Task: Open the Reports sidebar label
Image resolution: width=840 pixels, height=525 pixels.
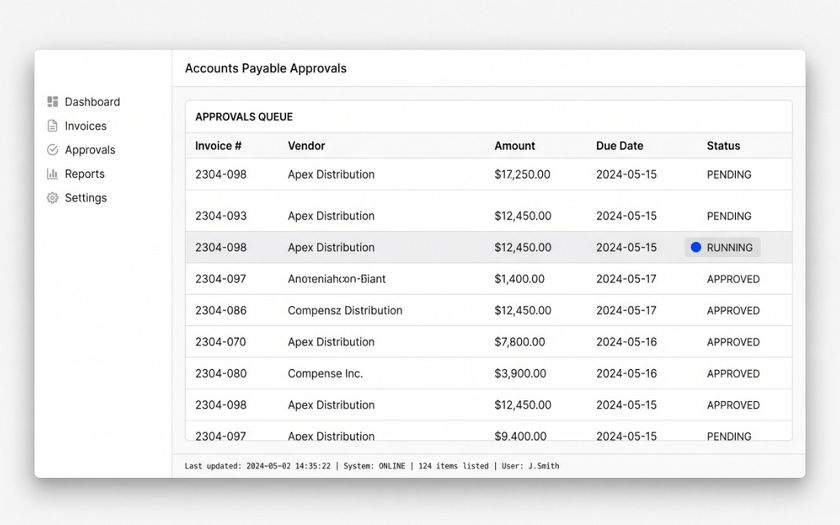Action: [x=85, y=174]
